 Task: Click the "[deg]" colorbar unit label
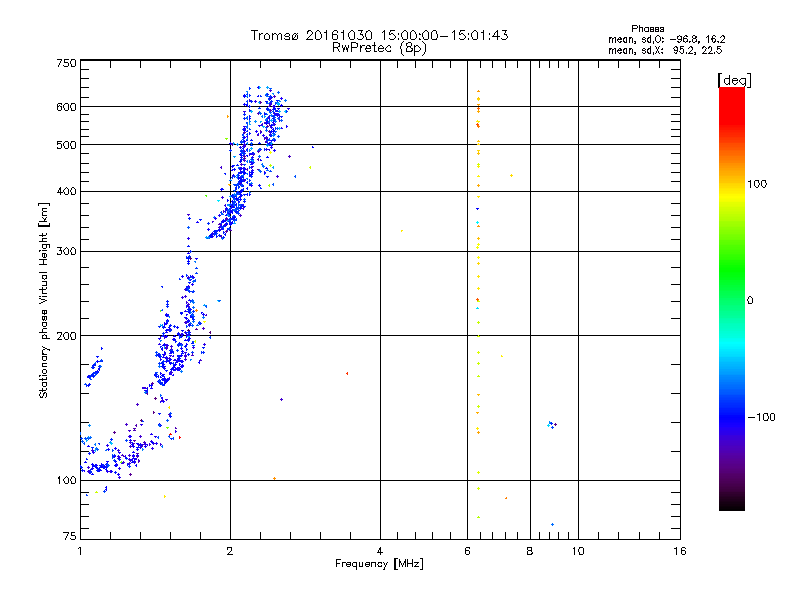(x=734, y=80)
